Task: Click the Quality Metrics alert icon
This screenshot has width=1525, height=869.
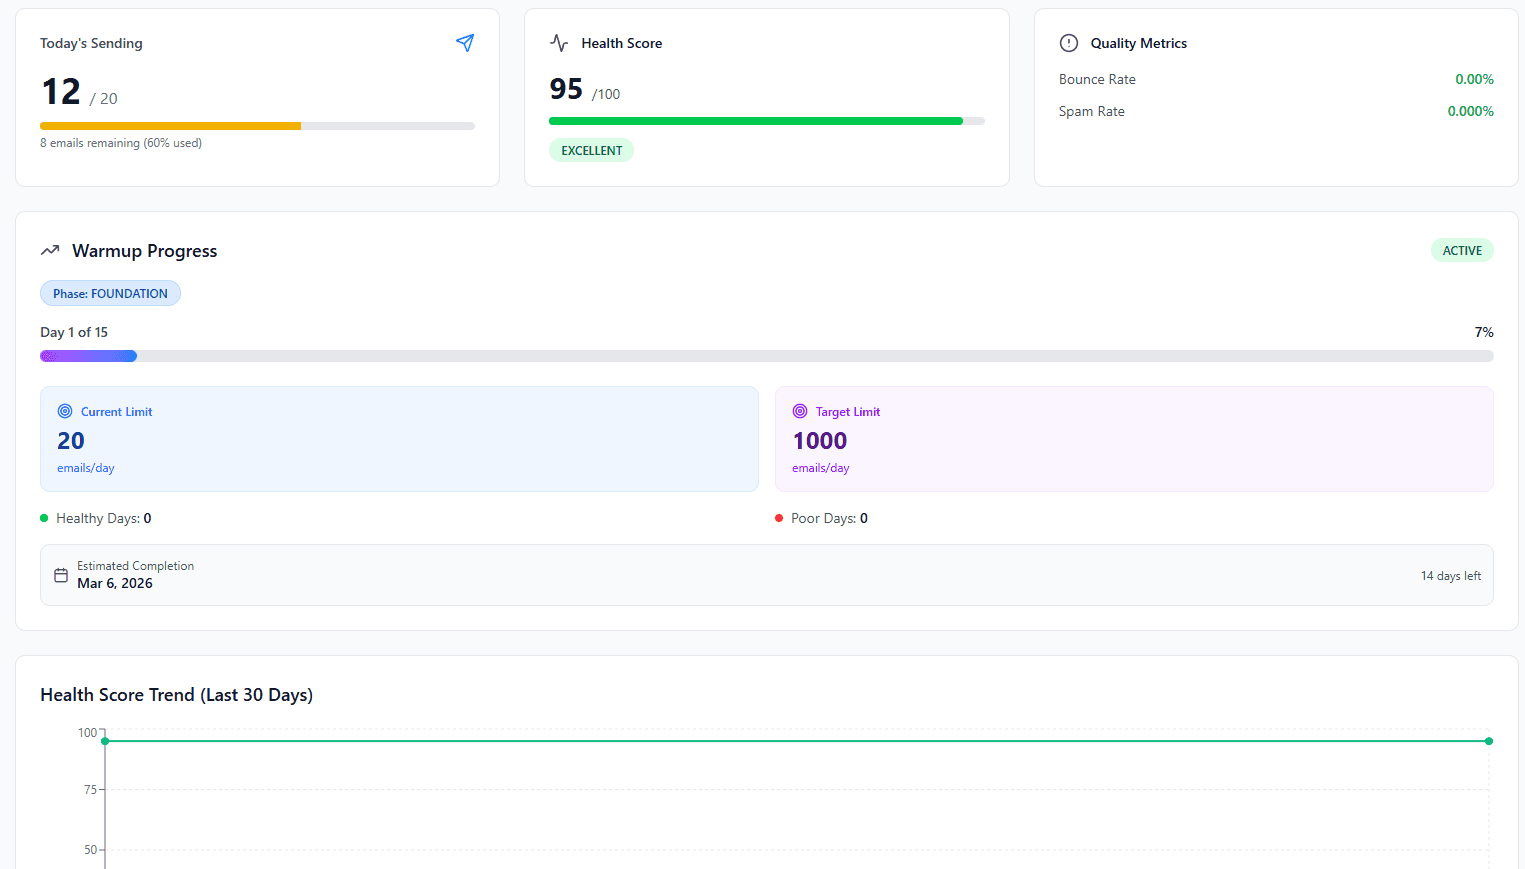Action: click(1068, 43)
